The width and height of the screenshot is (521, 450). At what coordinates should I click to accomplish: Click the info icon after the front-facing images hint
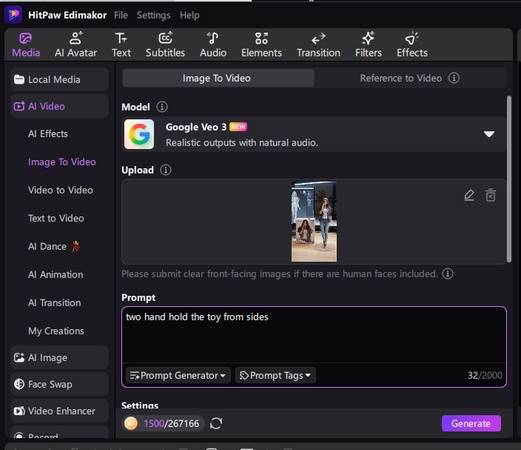coord(447,274)
